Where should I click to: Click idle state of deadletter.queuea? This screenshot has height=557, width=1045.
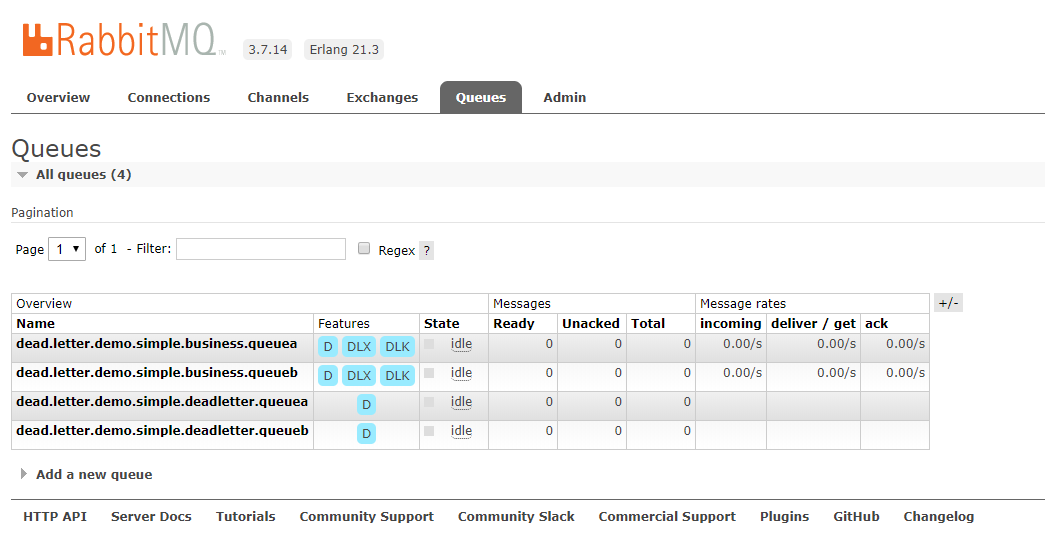(461, 402)
